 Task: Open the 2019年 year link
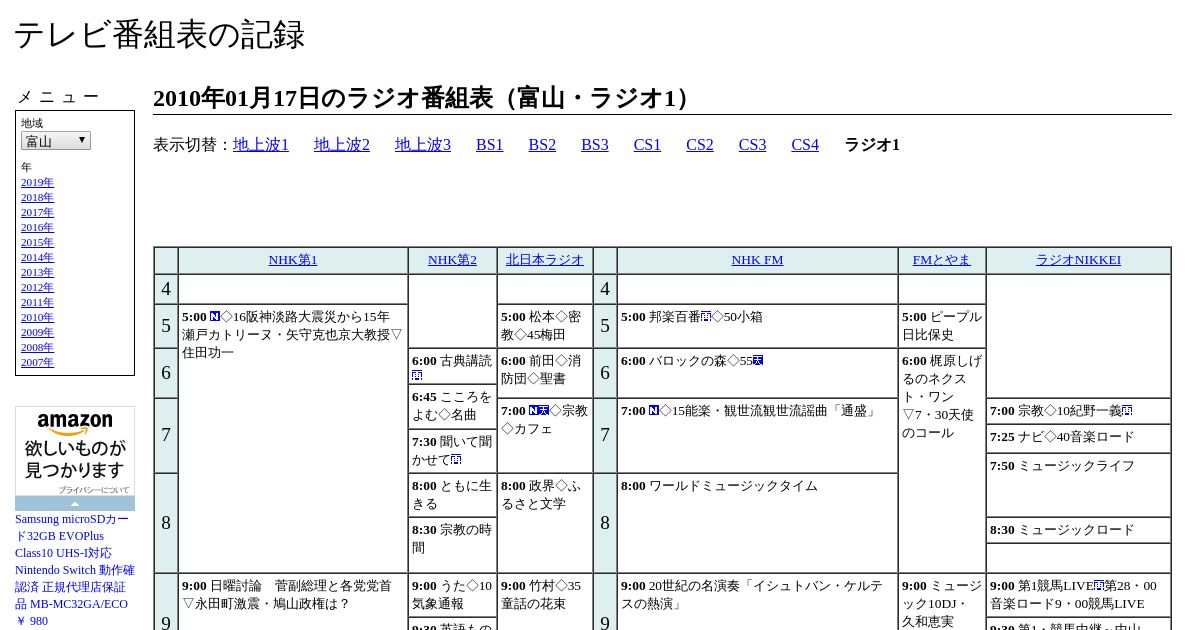coord(37,183)
